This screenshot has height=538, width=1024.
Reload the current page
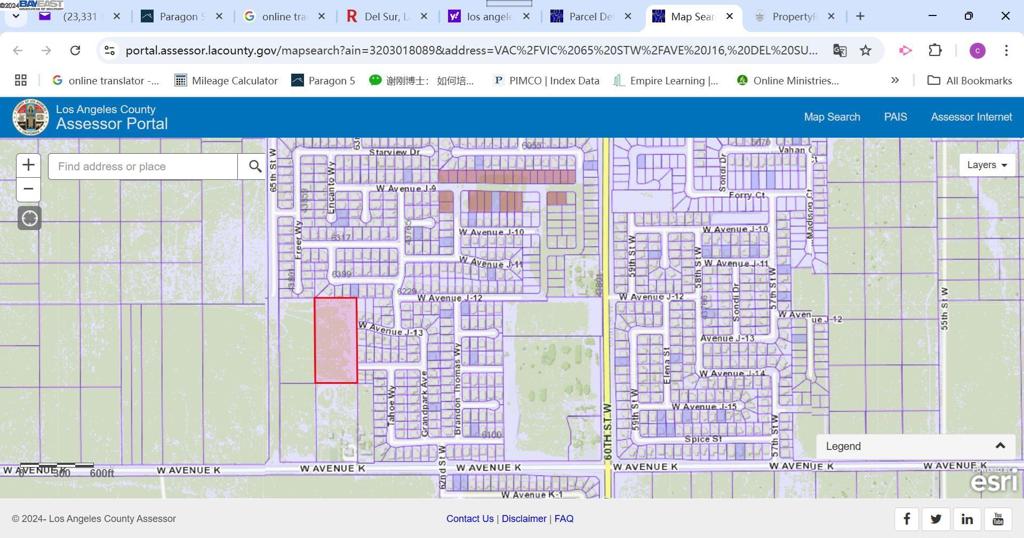(75, 50)
